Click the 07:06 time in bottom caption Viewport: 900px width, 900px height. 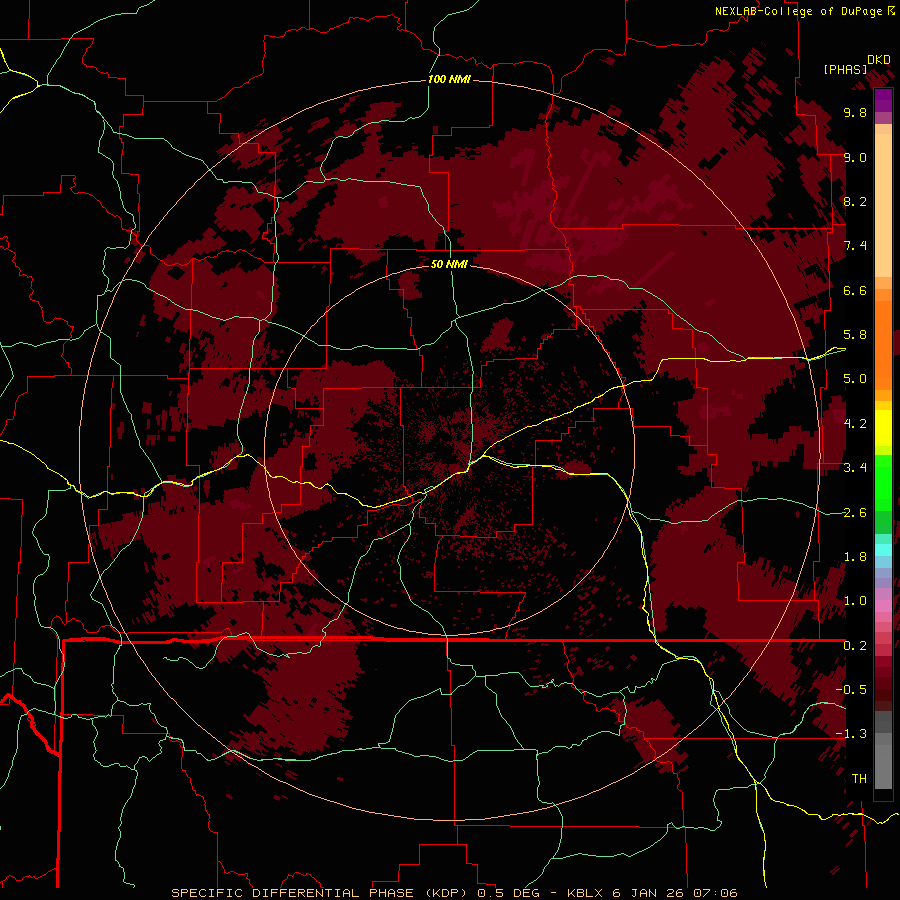[715, 893]
